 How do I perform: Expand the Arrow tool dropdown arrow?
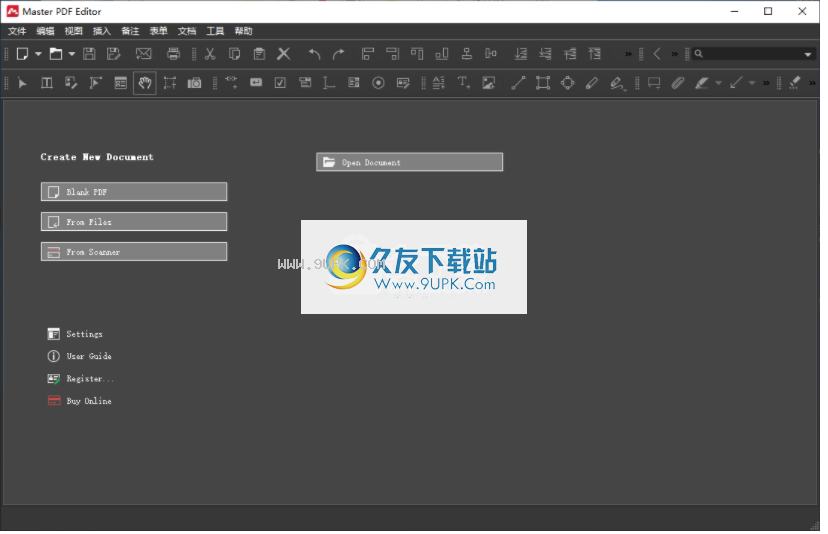tap(752, 83)
